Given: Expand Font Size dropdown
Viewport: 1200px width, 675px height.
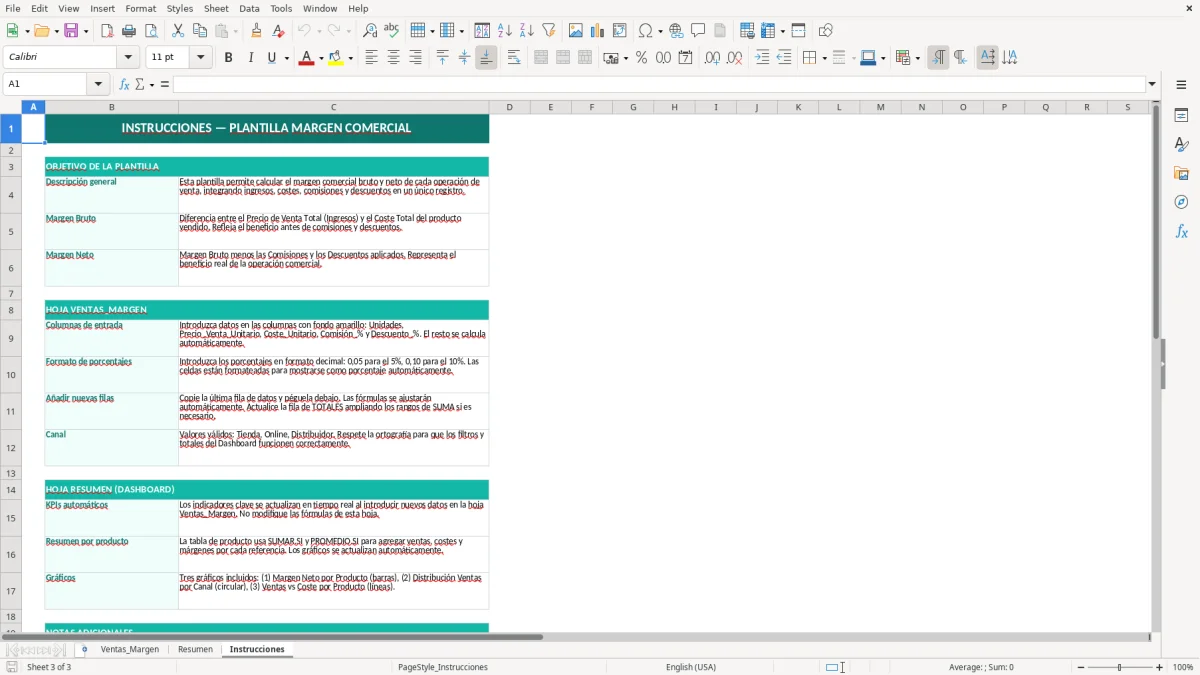Looking at the screenshot, I should click(200, 58).
